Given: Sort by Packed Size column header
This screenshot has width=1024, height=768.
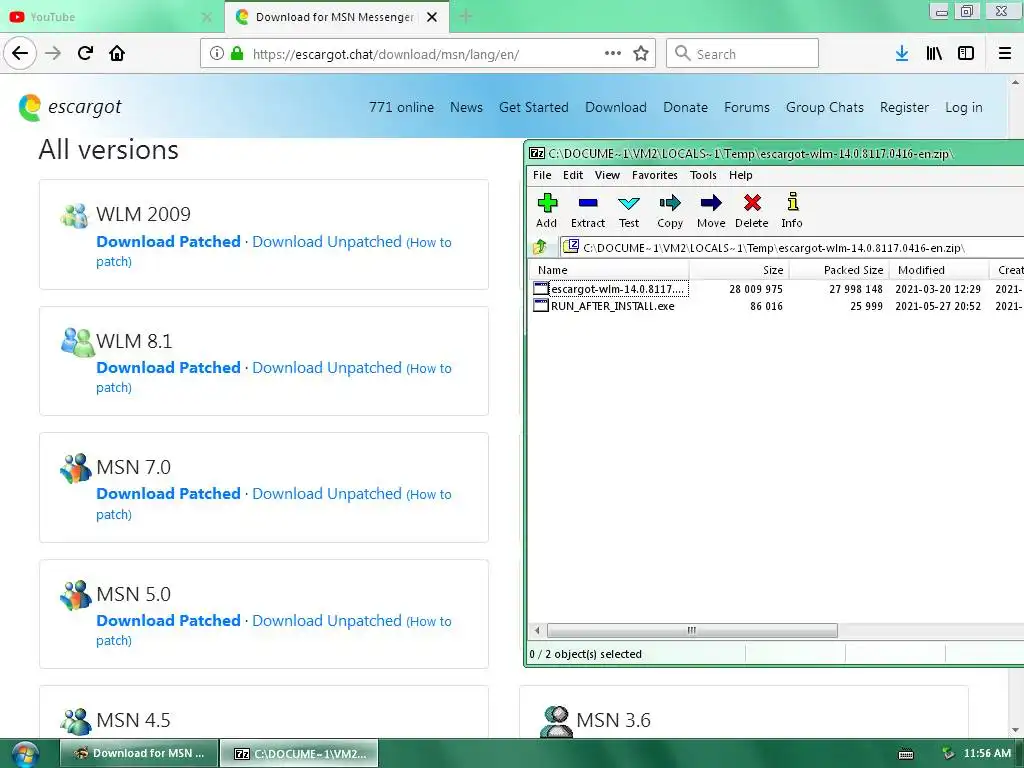Looking at the screenshot, I should (x=839, y=270).
